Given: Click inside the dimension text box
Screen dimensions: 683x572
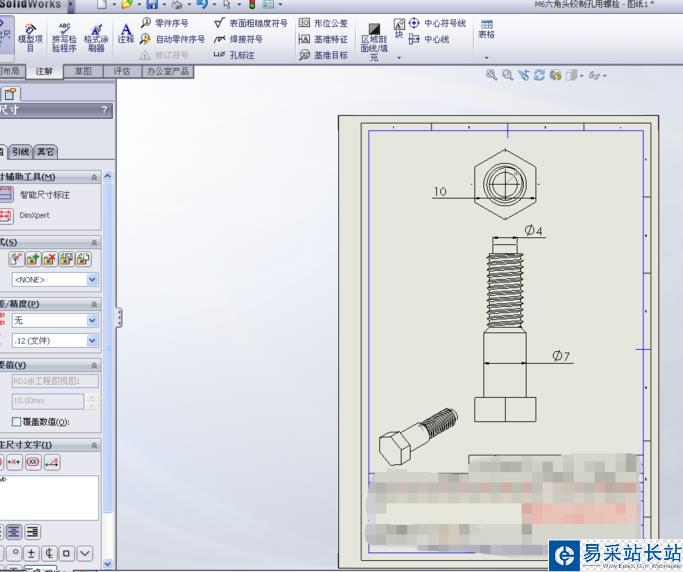Looking at the screenshot, I should [x=49, y=498].
